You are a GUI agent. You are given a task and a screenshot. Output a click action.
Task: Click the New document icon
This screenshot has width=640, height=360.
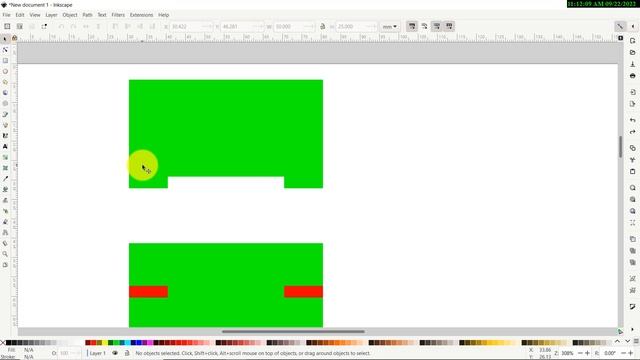click(633, 41)
